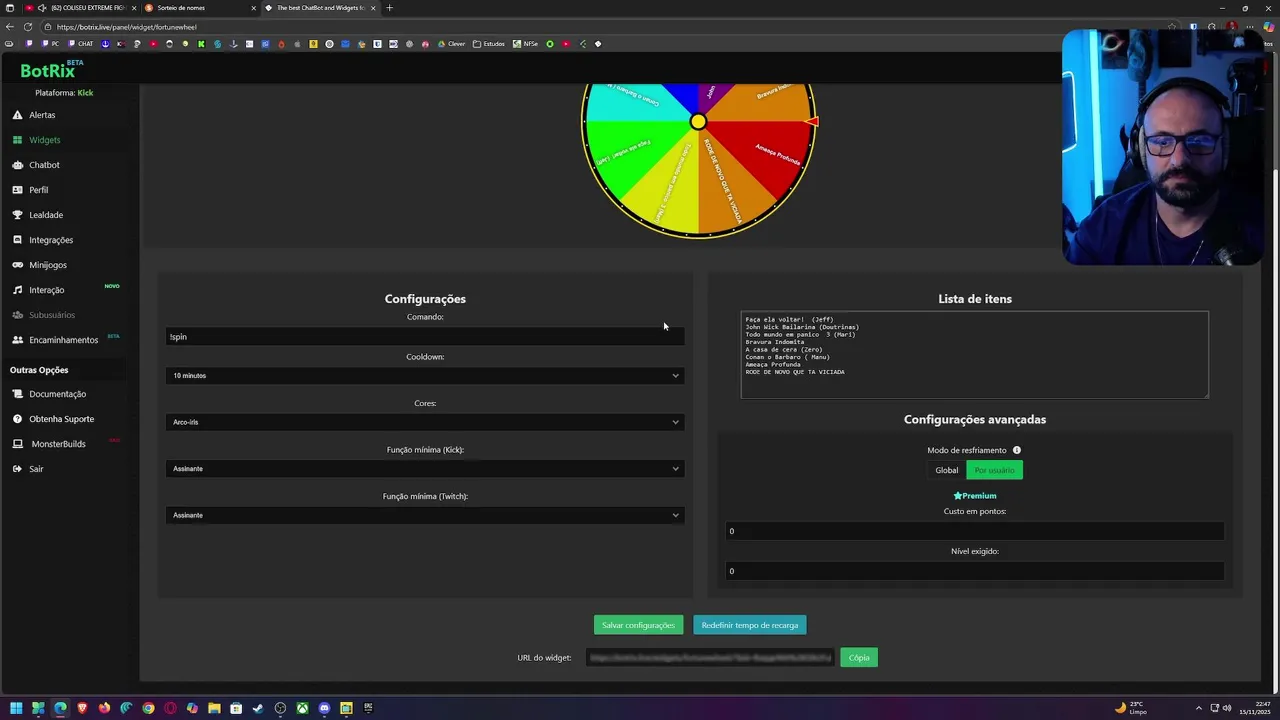Image resolution: width=1280 pixels, height=720 pixels.
Task: Open Obtenha Suporte link
Action: 62,419
